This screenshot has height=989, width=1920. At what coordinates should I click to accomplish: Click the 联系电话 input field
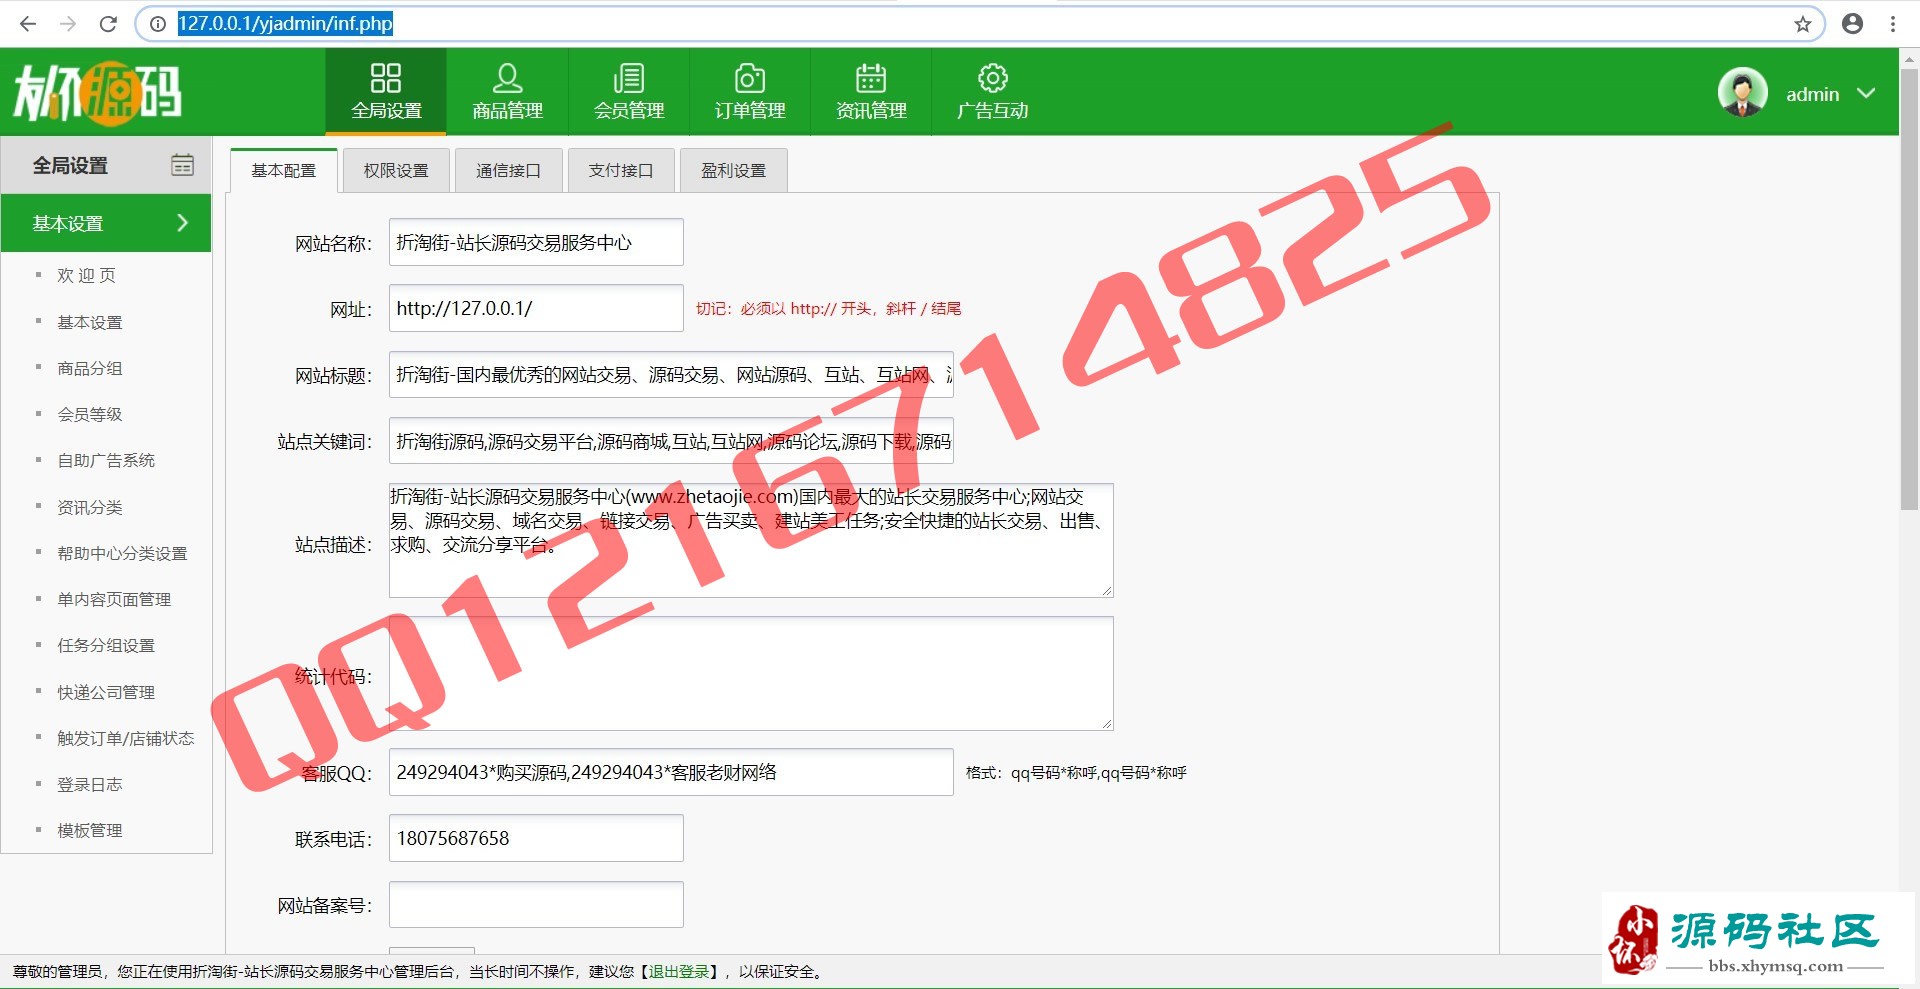click(x=536, y=838)
